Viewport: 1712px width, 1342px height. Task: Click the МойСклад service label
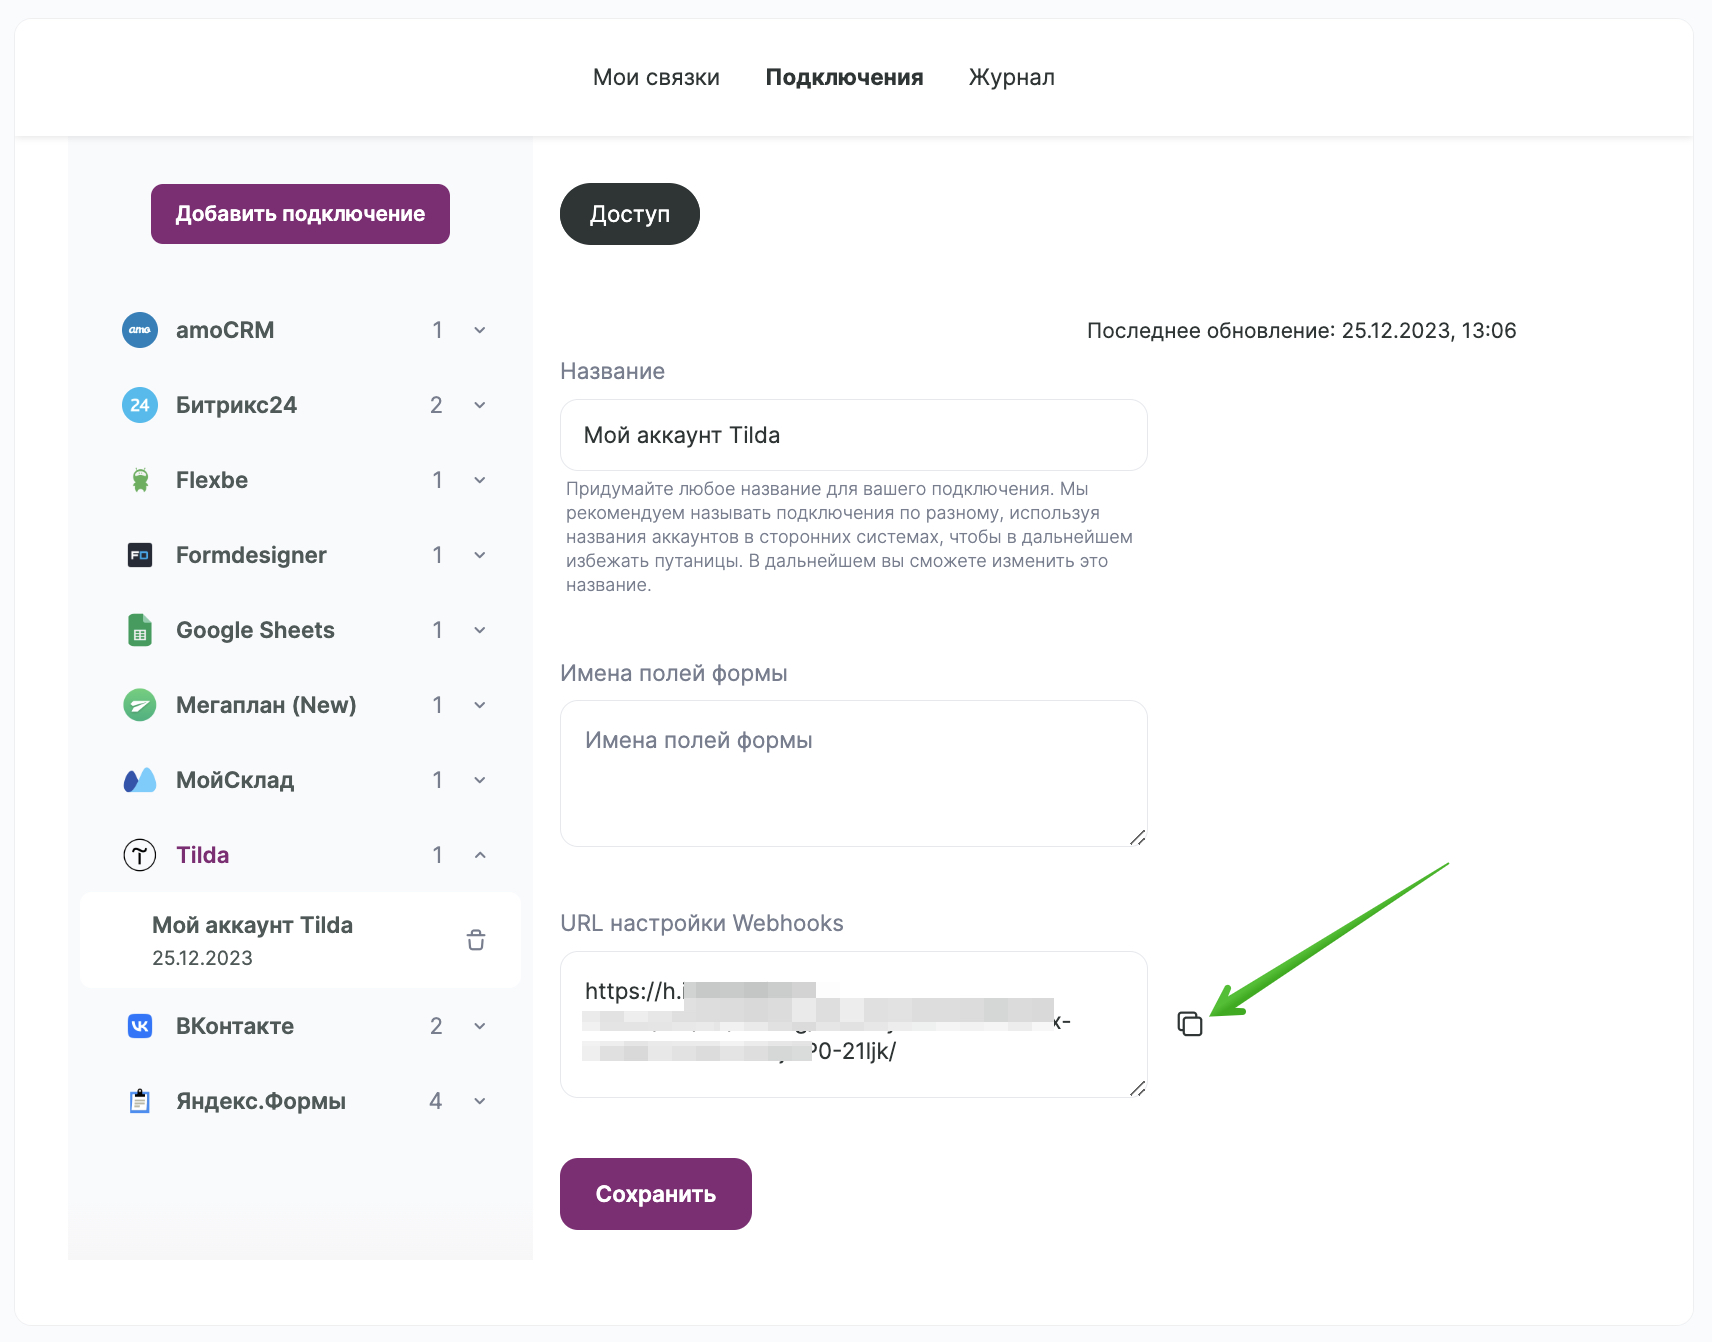pos(235,780)
